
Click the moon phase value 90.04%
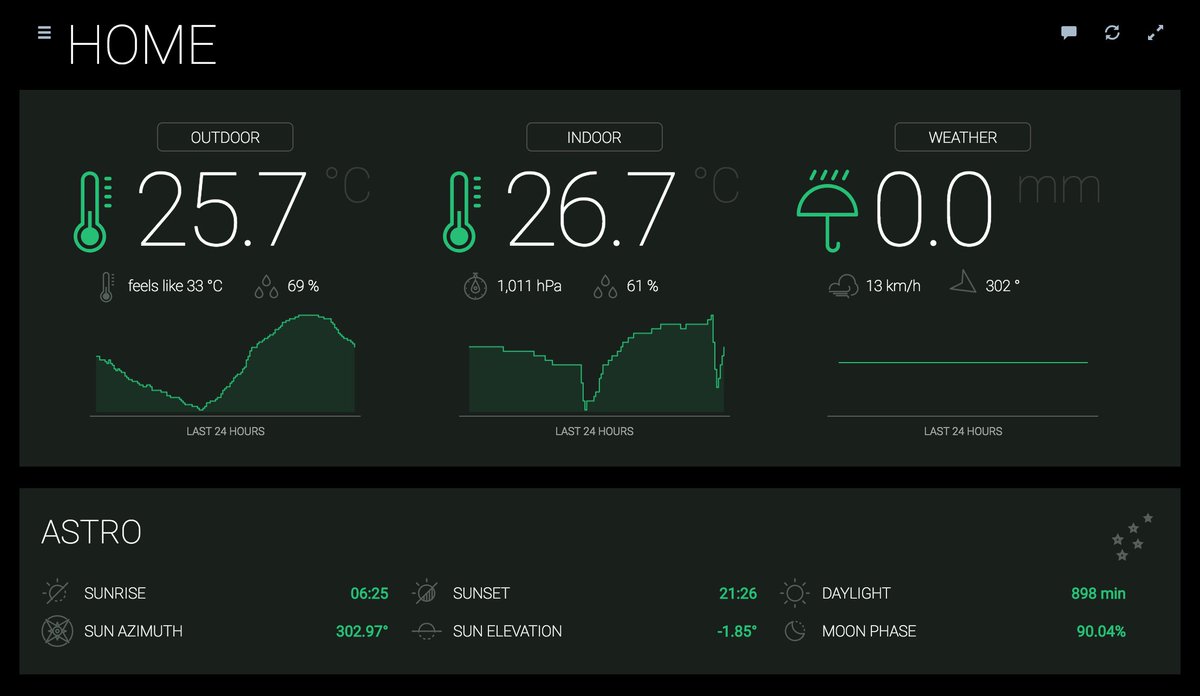(1100, 631)
